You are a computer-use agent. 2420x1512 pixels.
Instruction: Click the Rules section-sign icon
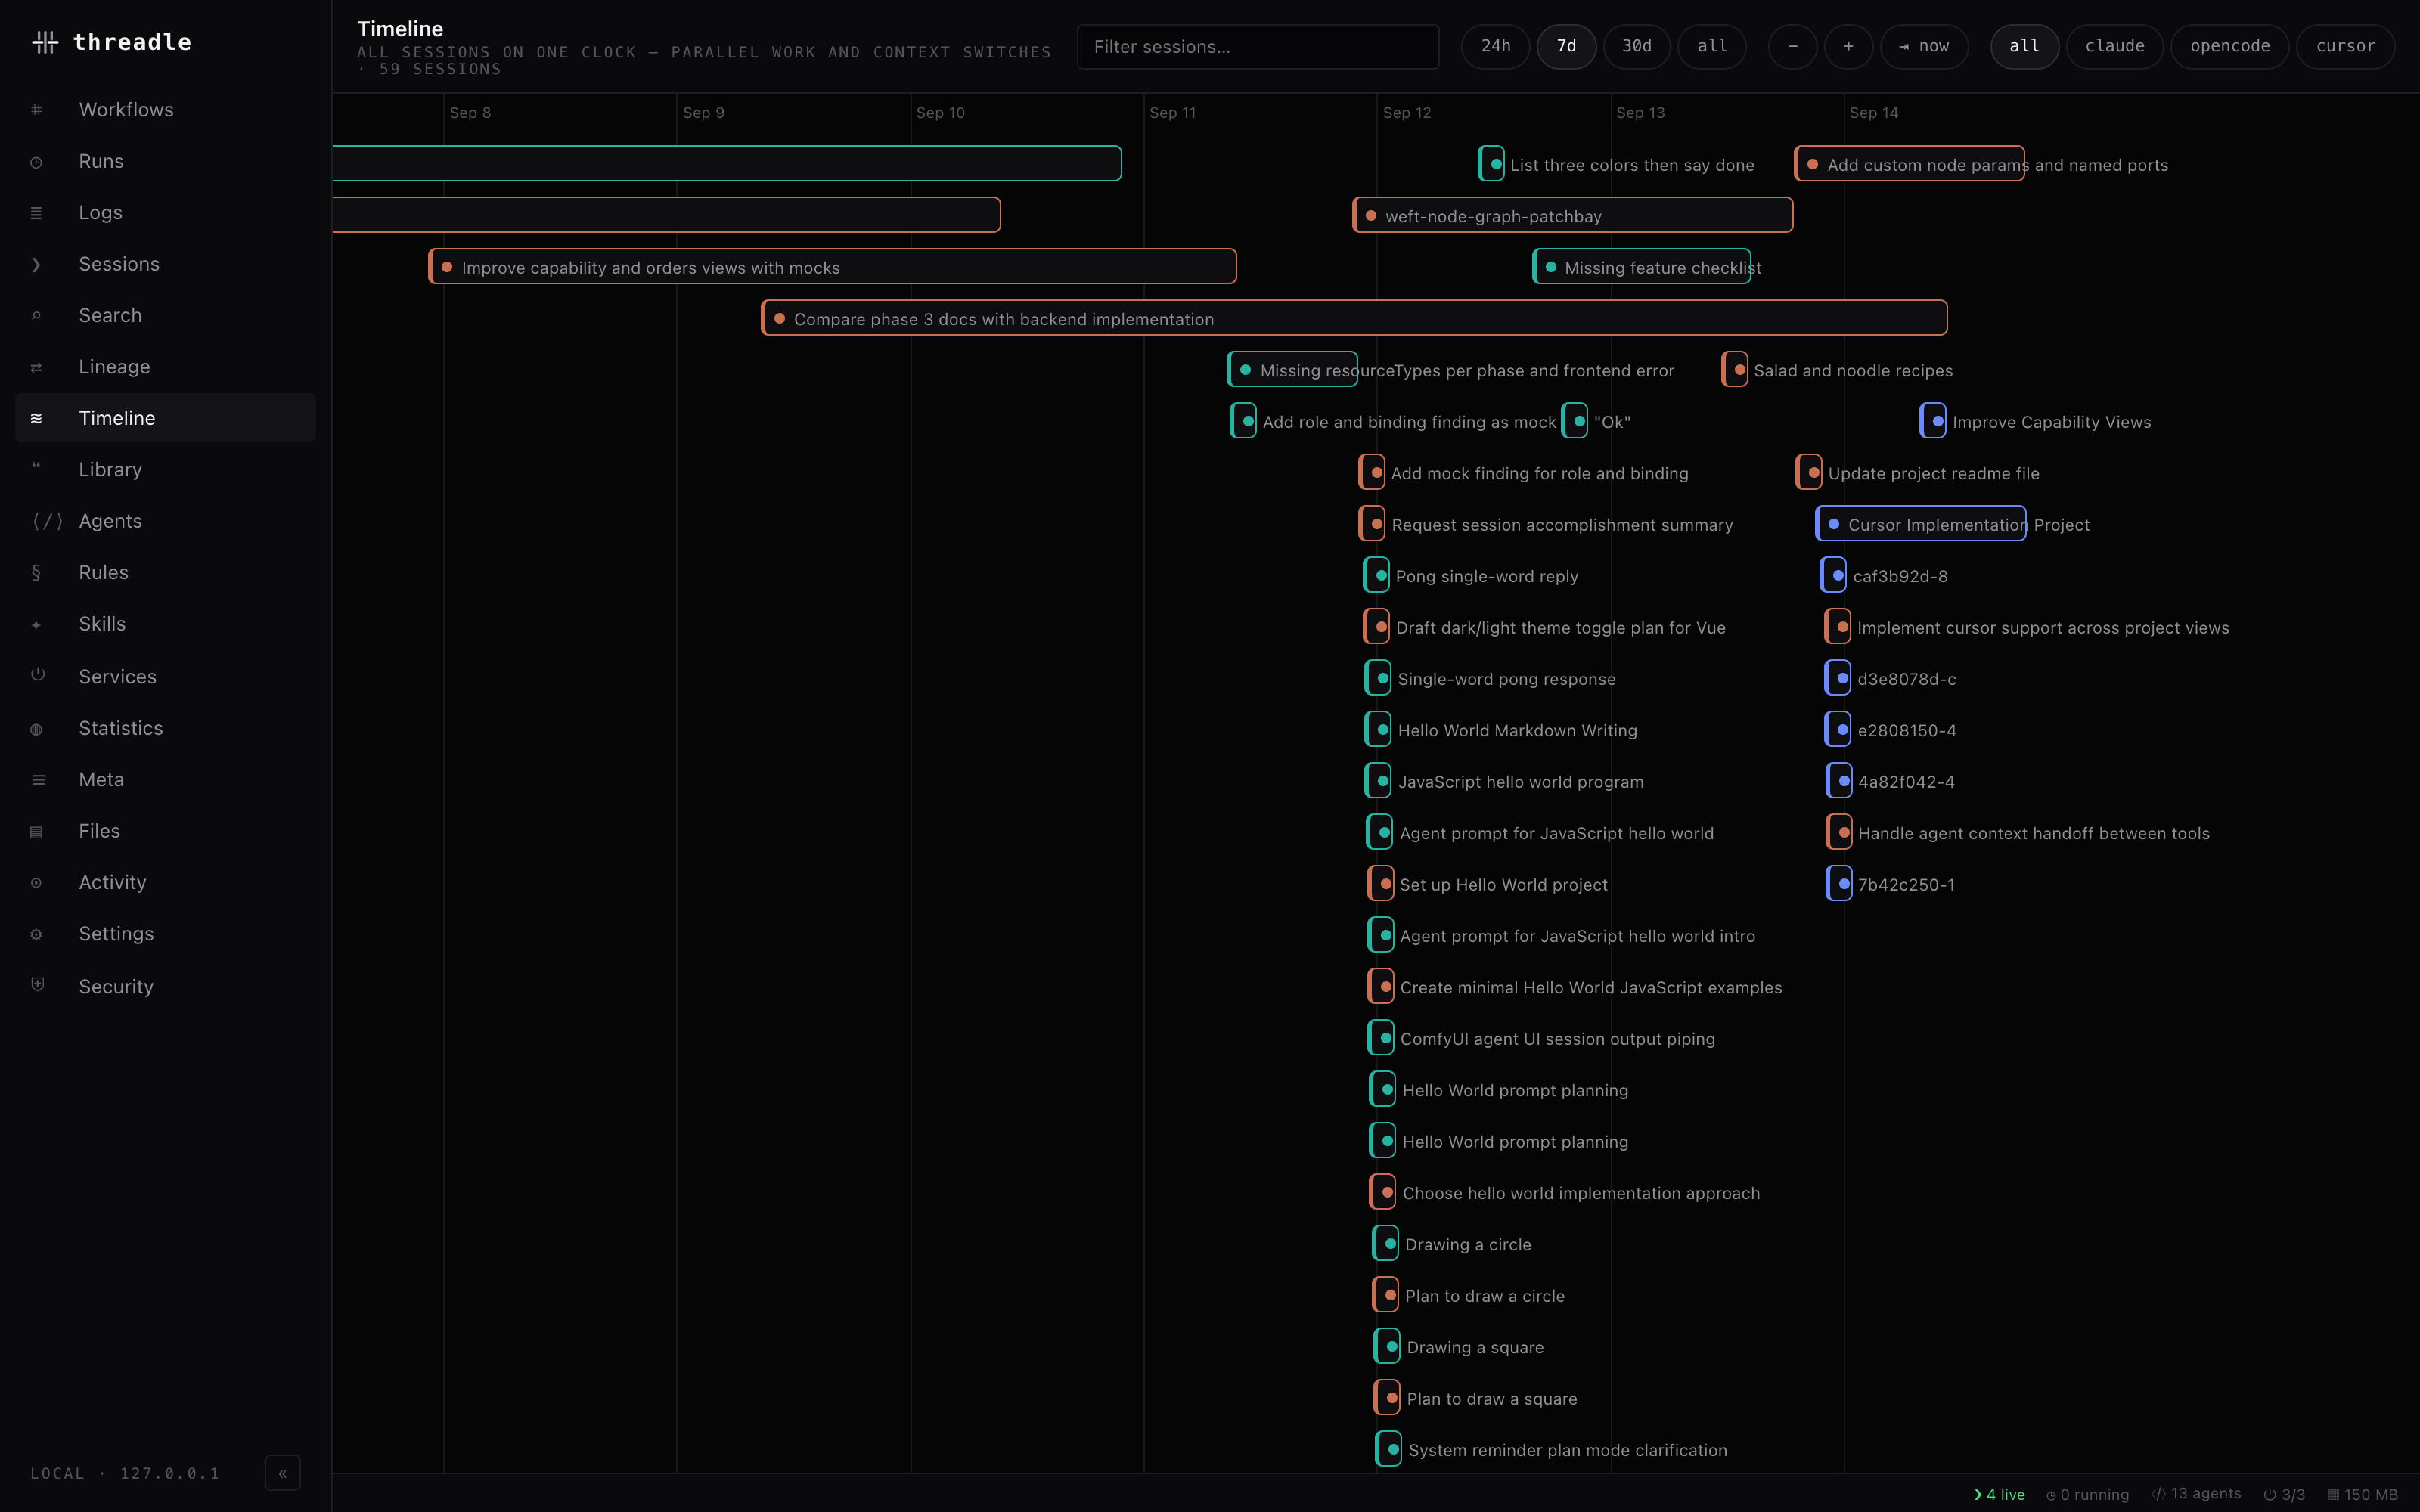[37, 573]
